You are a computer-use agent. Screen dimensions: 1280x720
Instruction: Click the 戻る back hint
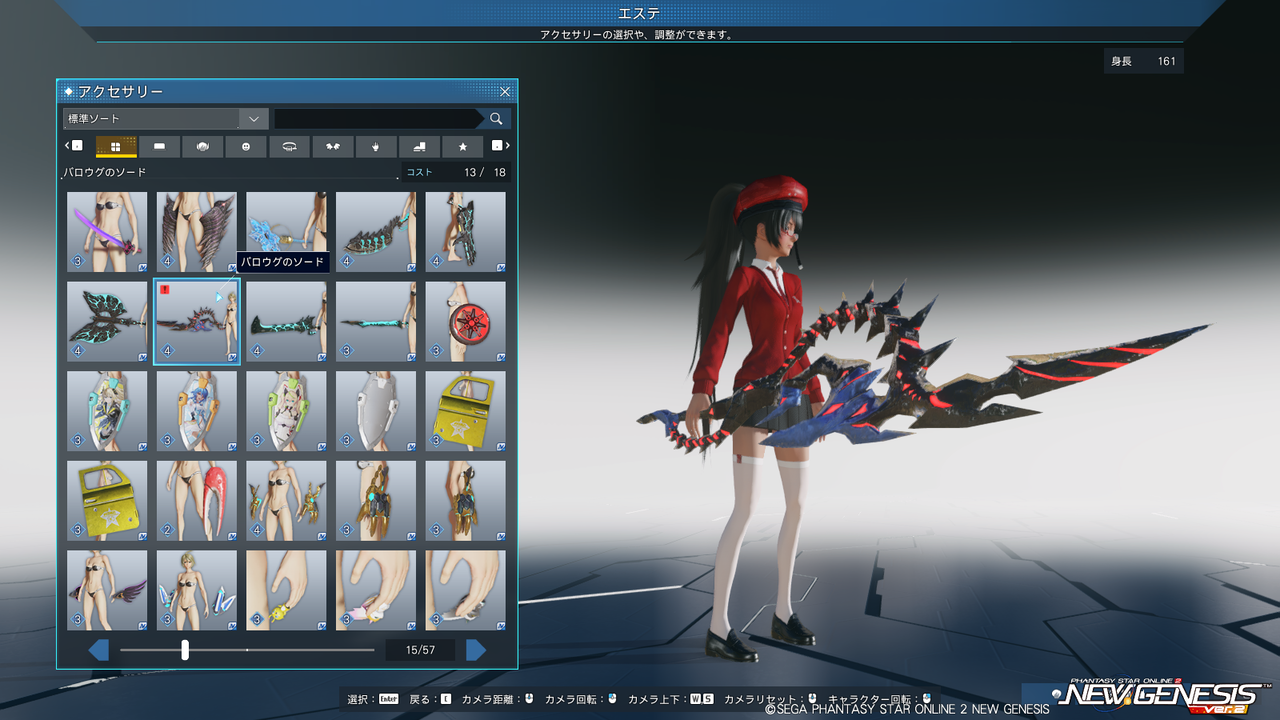pyautogui.click(x=430, y=698)
